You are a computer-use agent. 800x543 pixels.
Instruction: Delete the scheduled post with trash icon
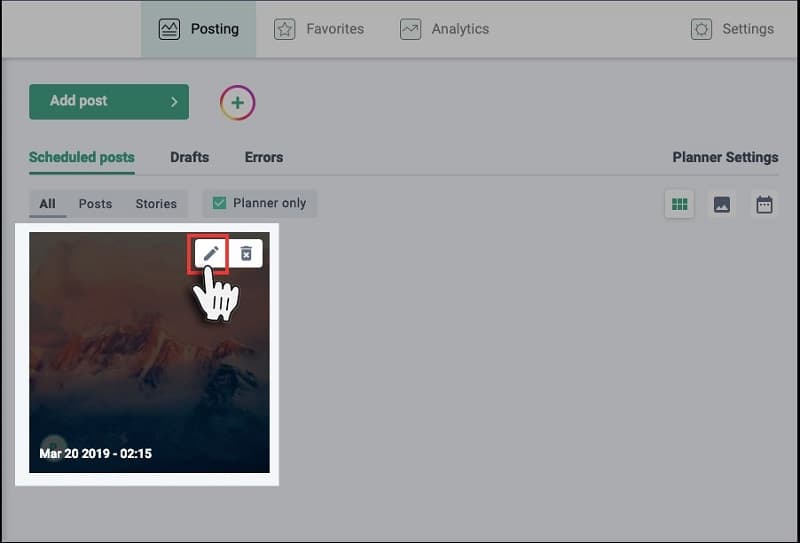point(246,254)
